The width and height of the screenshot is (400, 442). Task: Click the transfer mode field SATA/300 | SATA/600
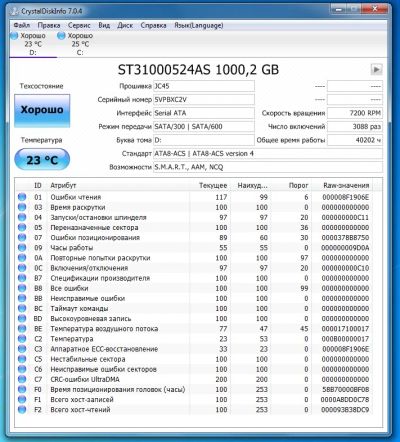pyautogui.click(x=204, y=126)
